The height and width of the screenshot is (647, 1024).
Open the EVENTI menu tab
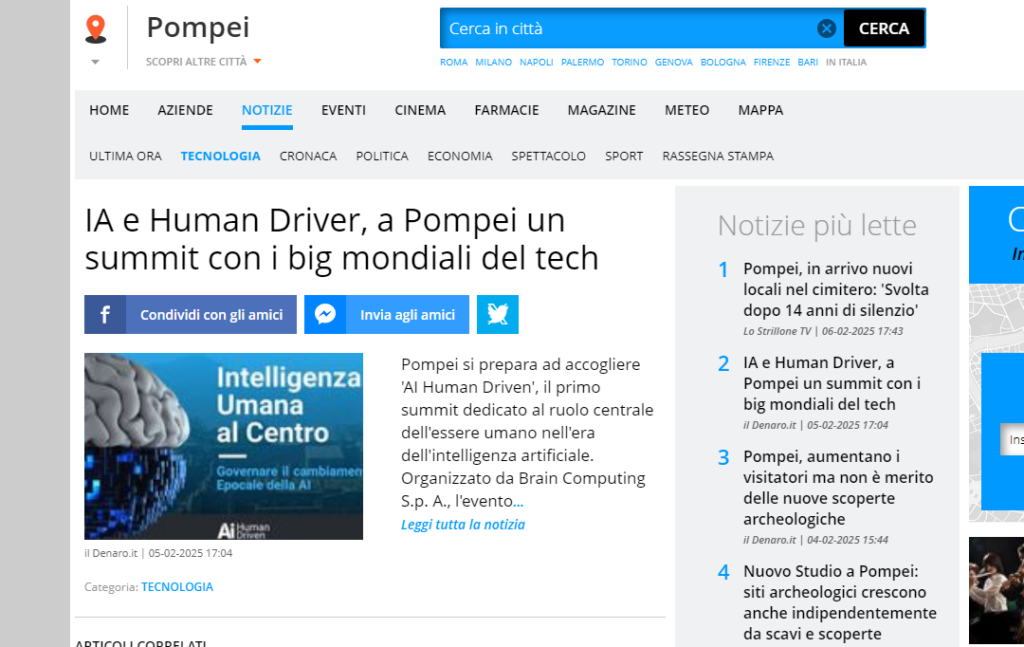343,110
